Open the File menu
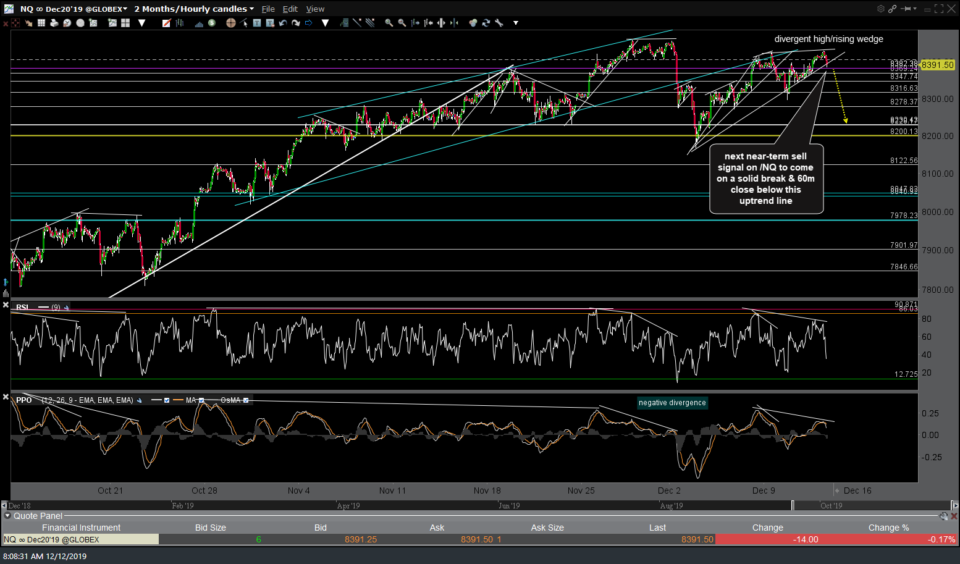 [268, 9]
